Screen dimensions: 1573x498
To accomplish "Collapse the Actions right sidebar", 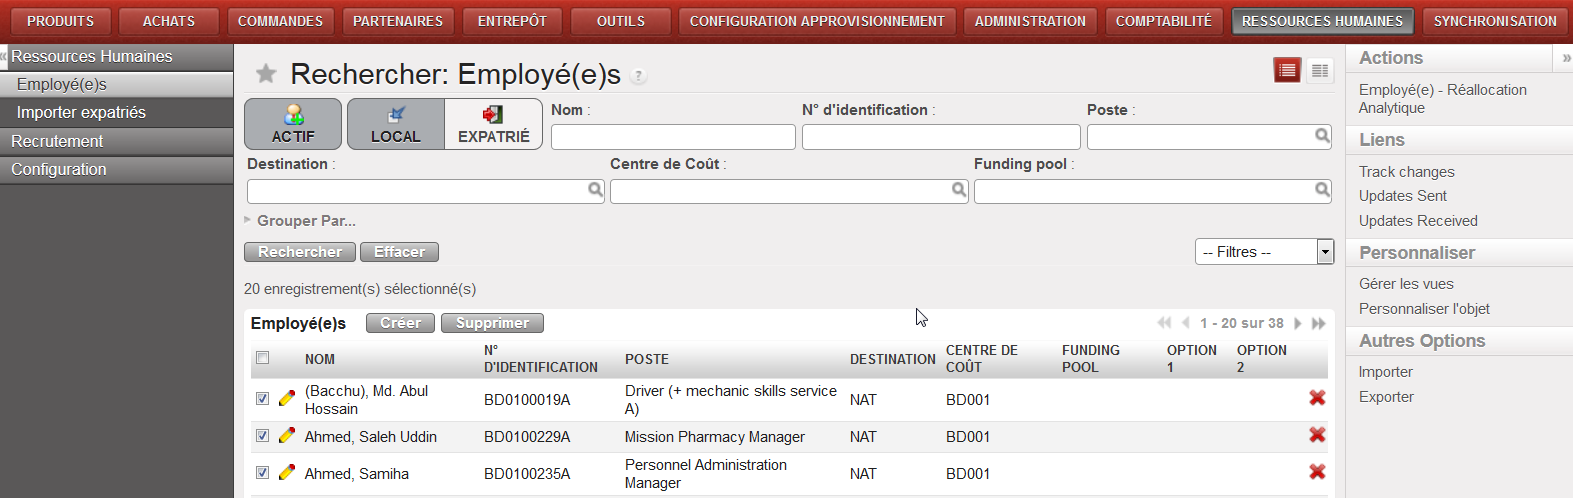I will (x=1565, y=58).
